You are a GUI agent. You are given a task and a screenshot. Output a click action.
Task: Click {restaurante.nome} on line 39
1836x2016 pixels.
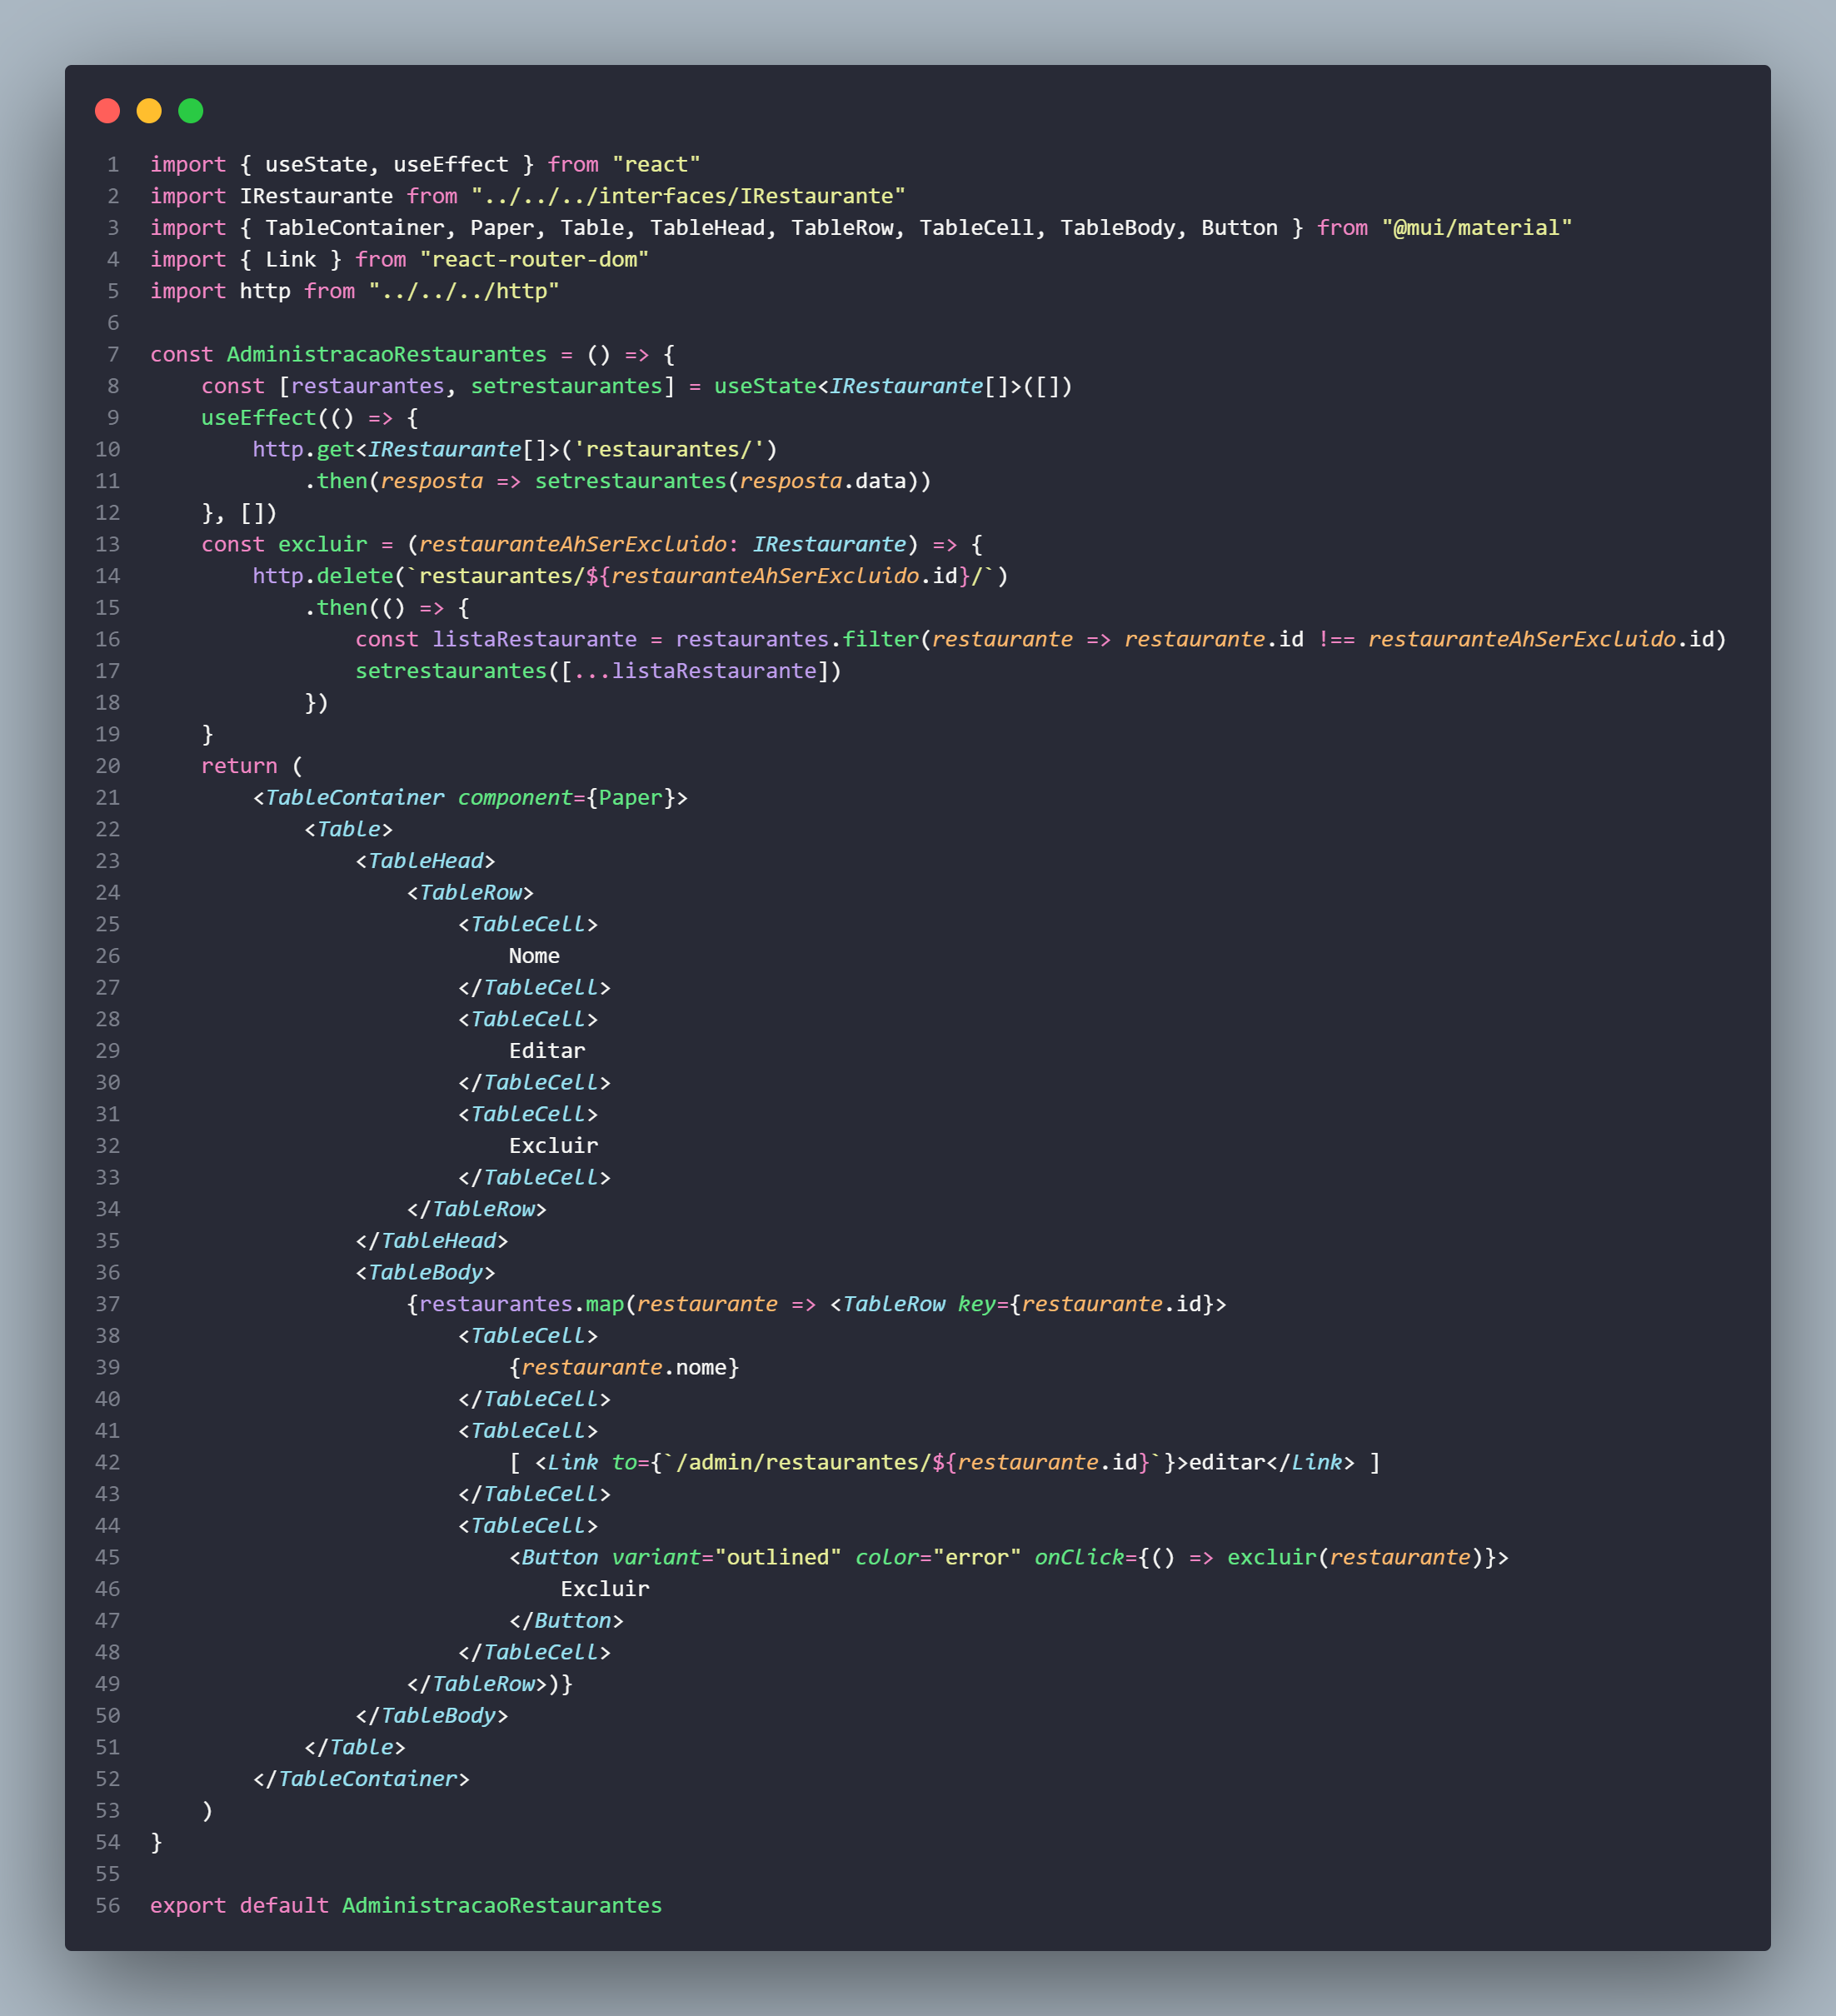coord(624,1367)
